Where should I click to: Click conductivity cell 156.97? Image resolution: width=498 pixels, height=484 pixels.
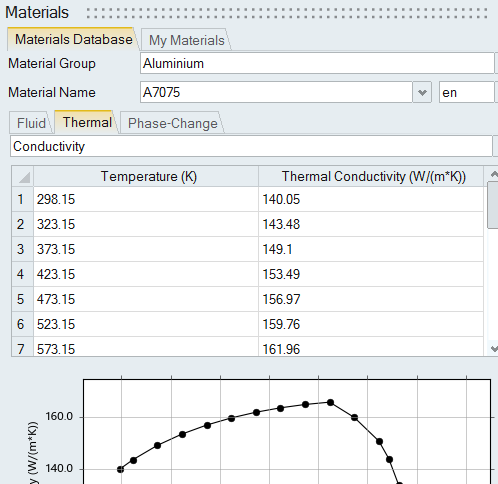371,299
